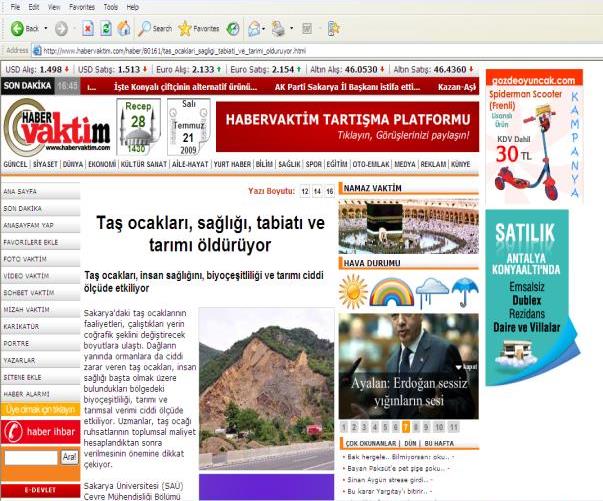Image resolution: width=603 pixels, height=501 pixels.
Task: Click the Habervaktim site logo
Action: click(57, 127)
